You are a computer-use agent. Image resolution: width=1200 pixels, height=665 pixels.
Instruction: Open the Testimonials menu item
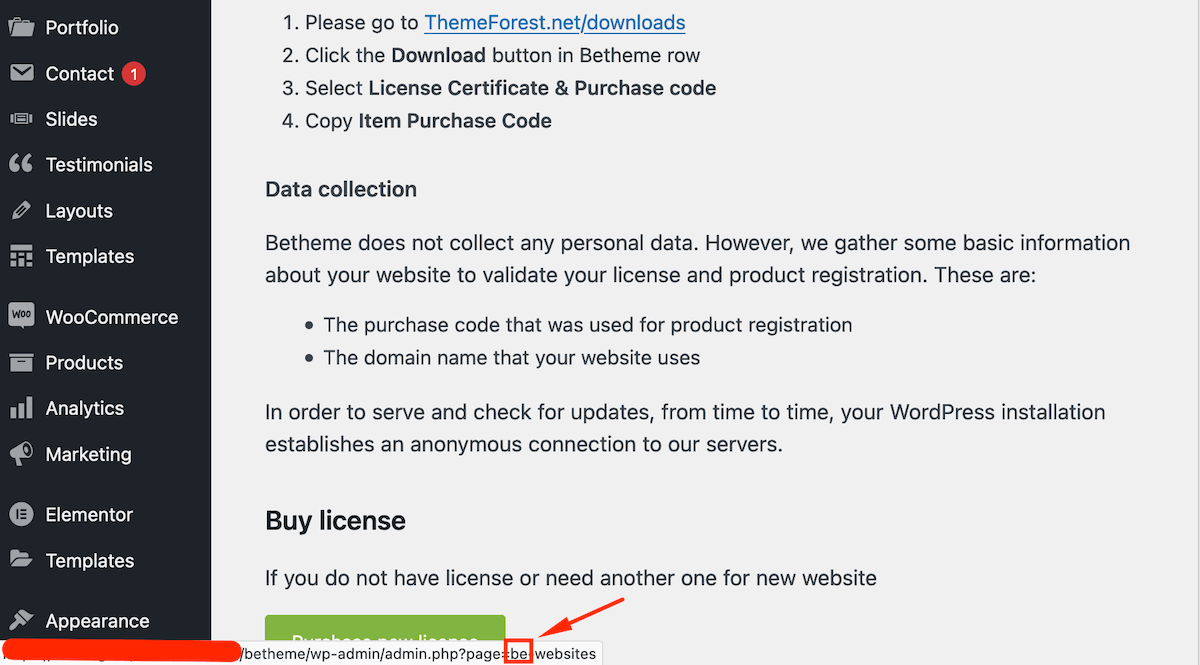coord(99,165)
